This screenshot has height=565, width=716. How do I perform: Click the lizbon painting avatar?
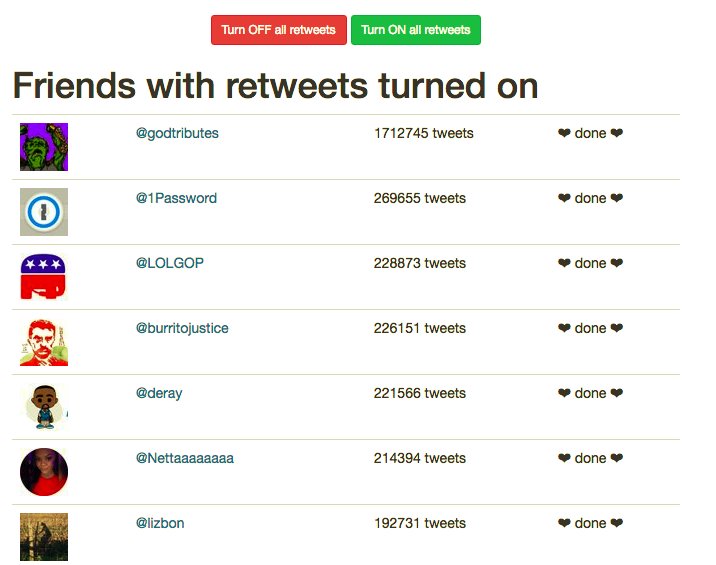[44, 537]
